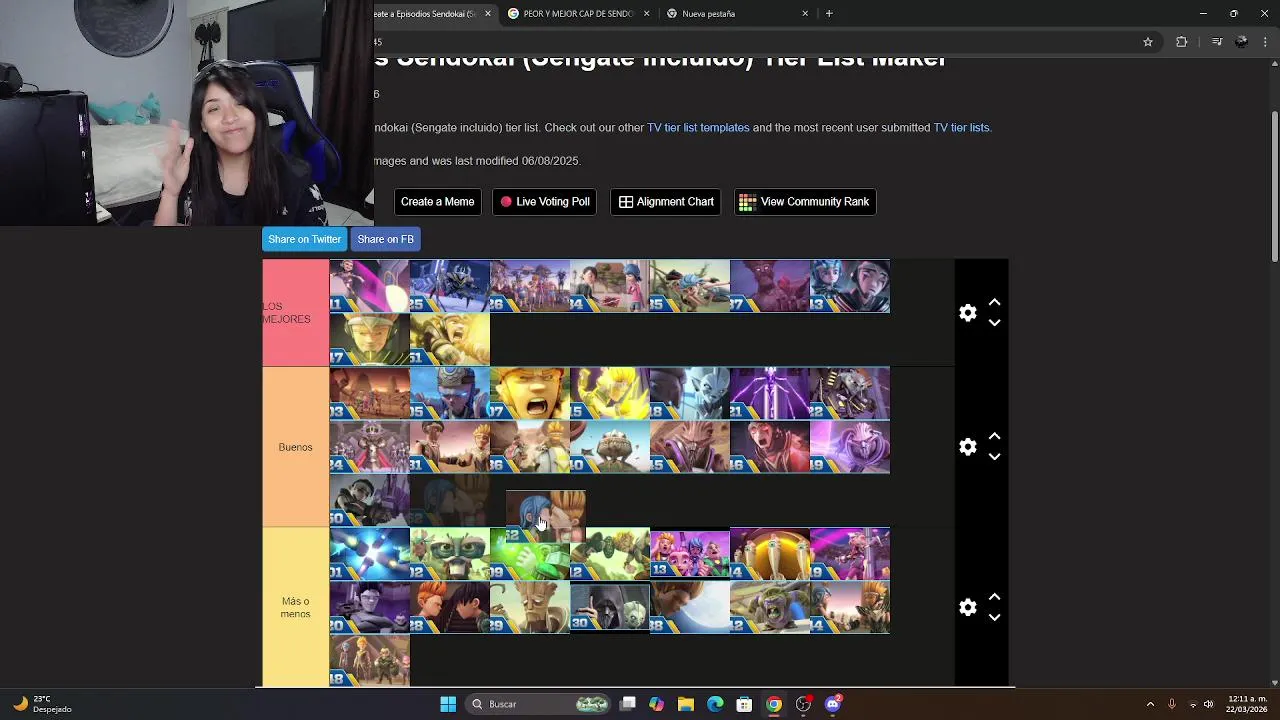Open network settings tray icon
1280x720 pixels.
click(1192, 704)
